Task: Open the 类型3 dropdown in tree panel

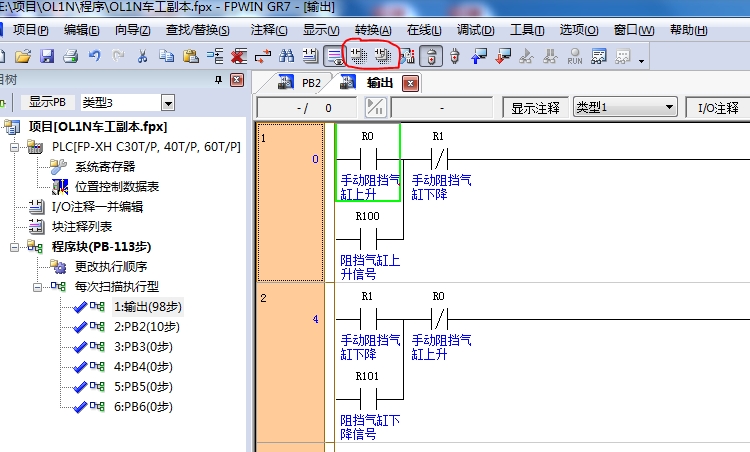Action: (168, 102)
